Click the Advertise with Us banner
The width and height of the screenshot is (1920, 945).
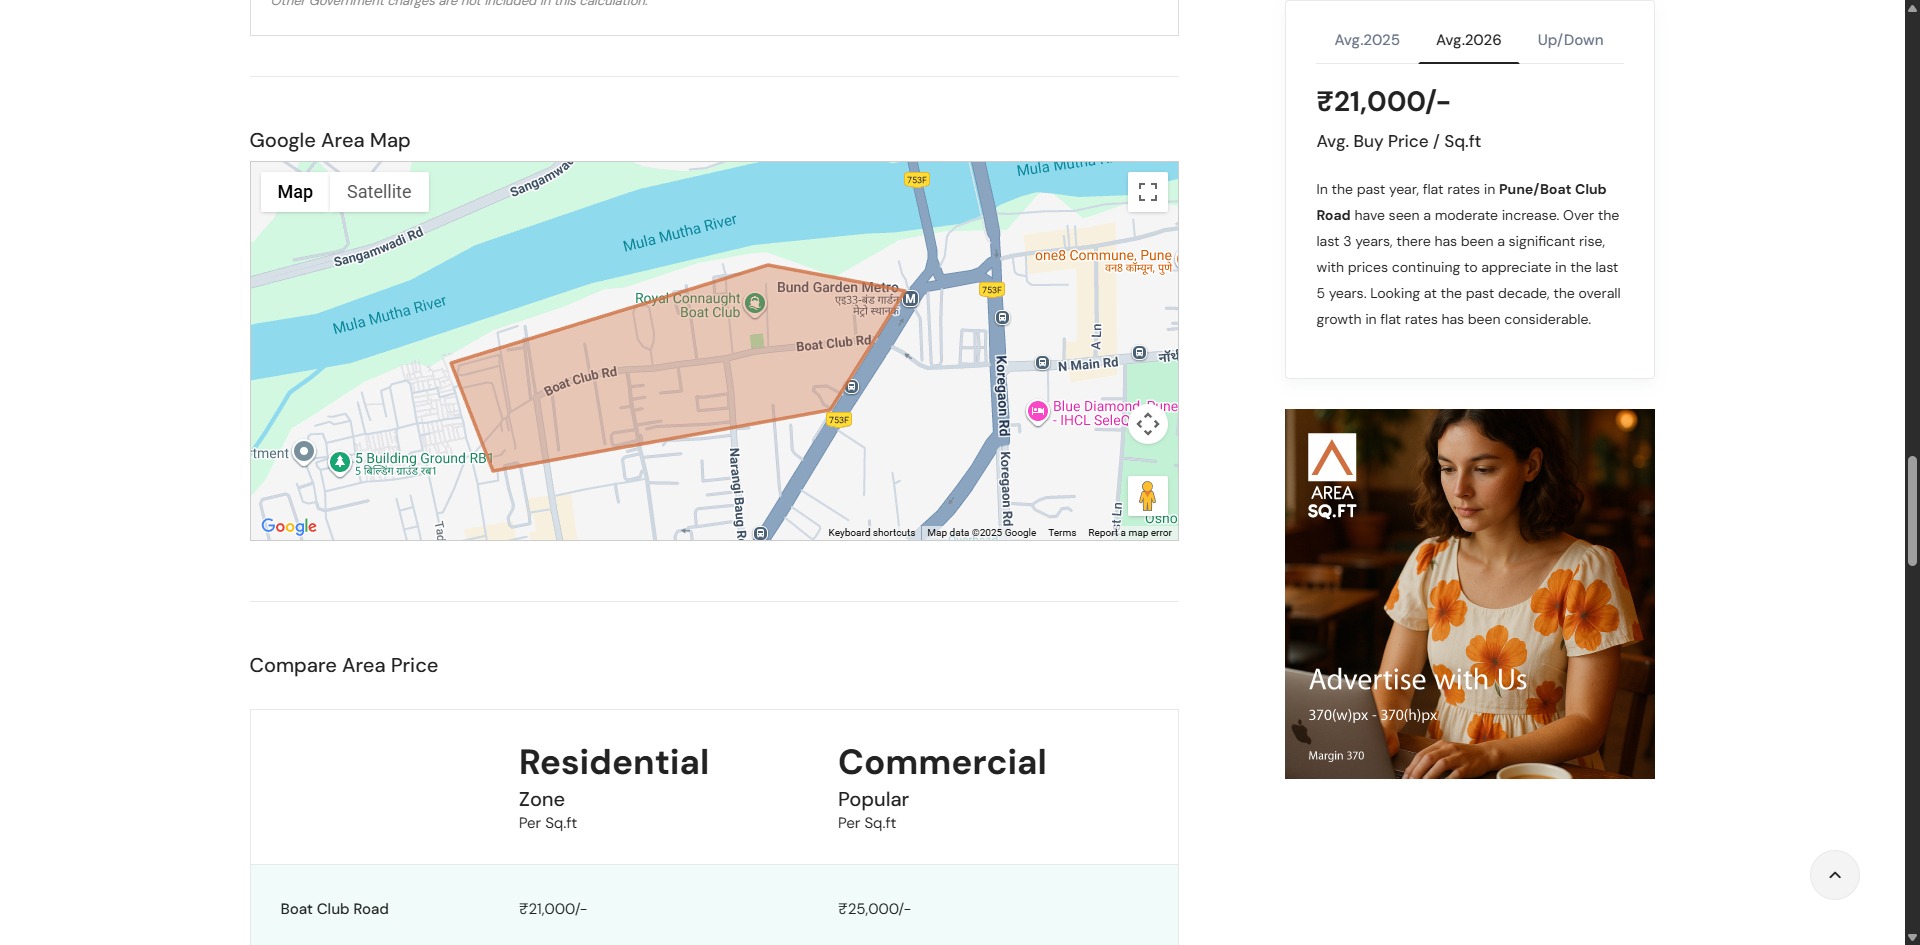pos(1469,594)
